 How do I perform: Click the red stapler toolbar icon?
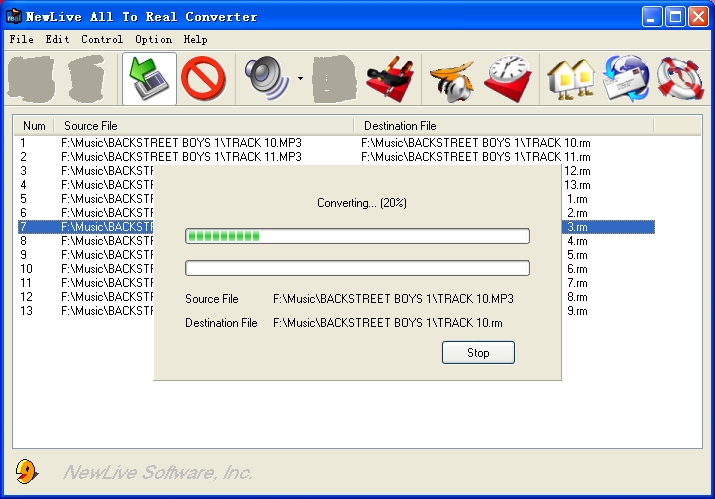(x=390, y=79)
